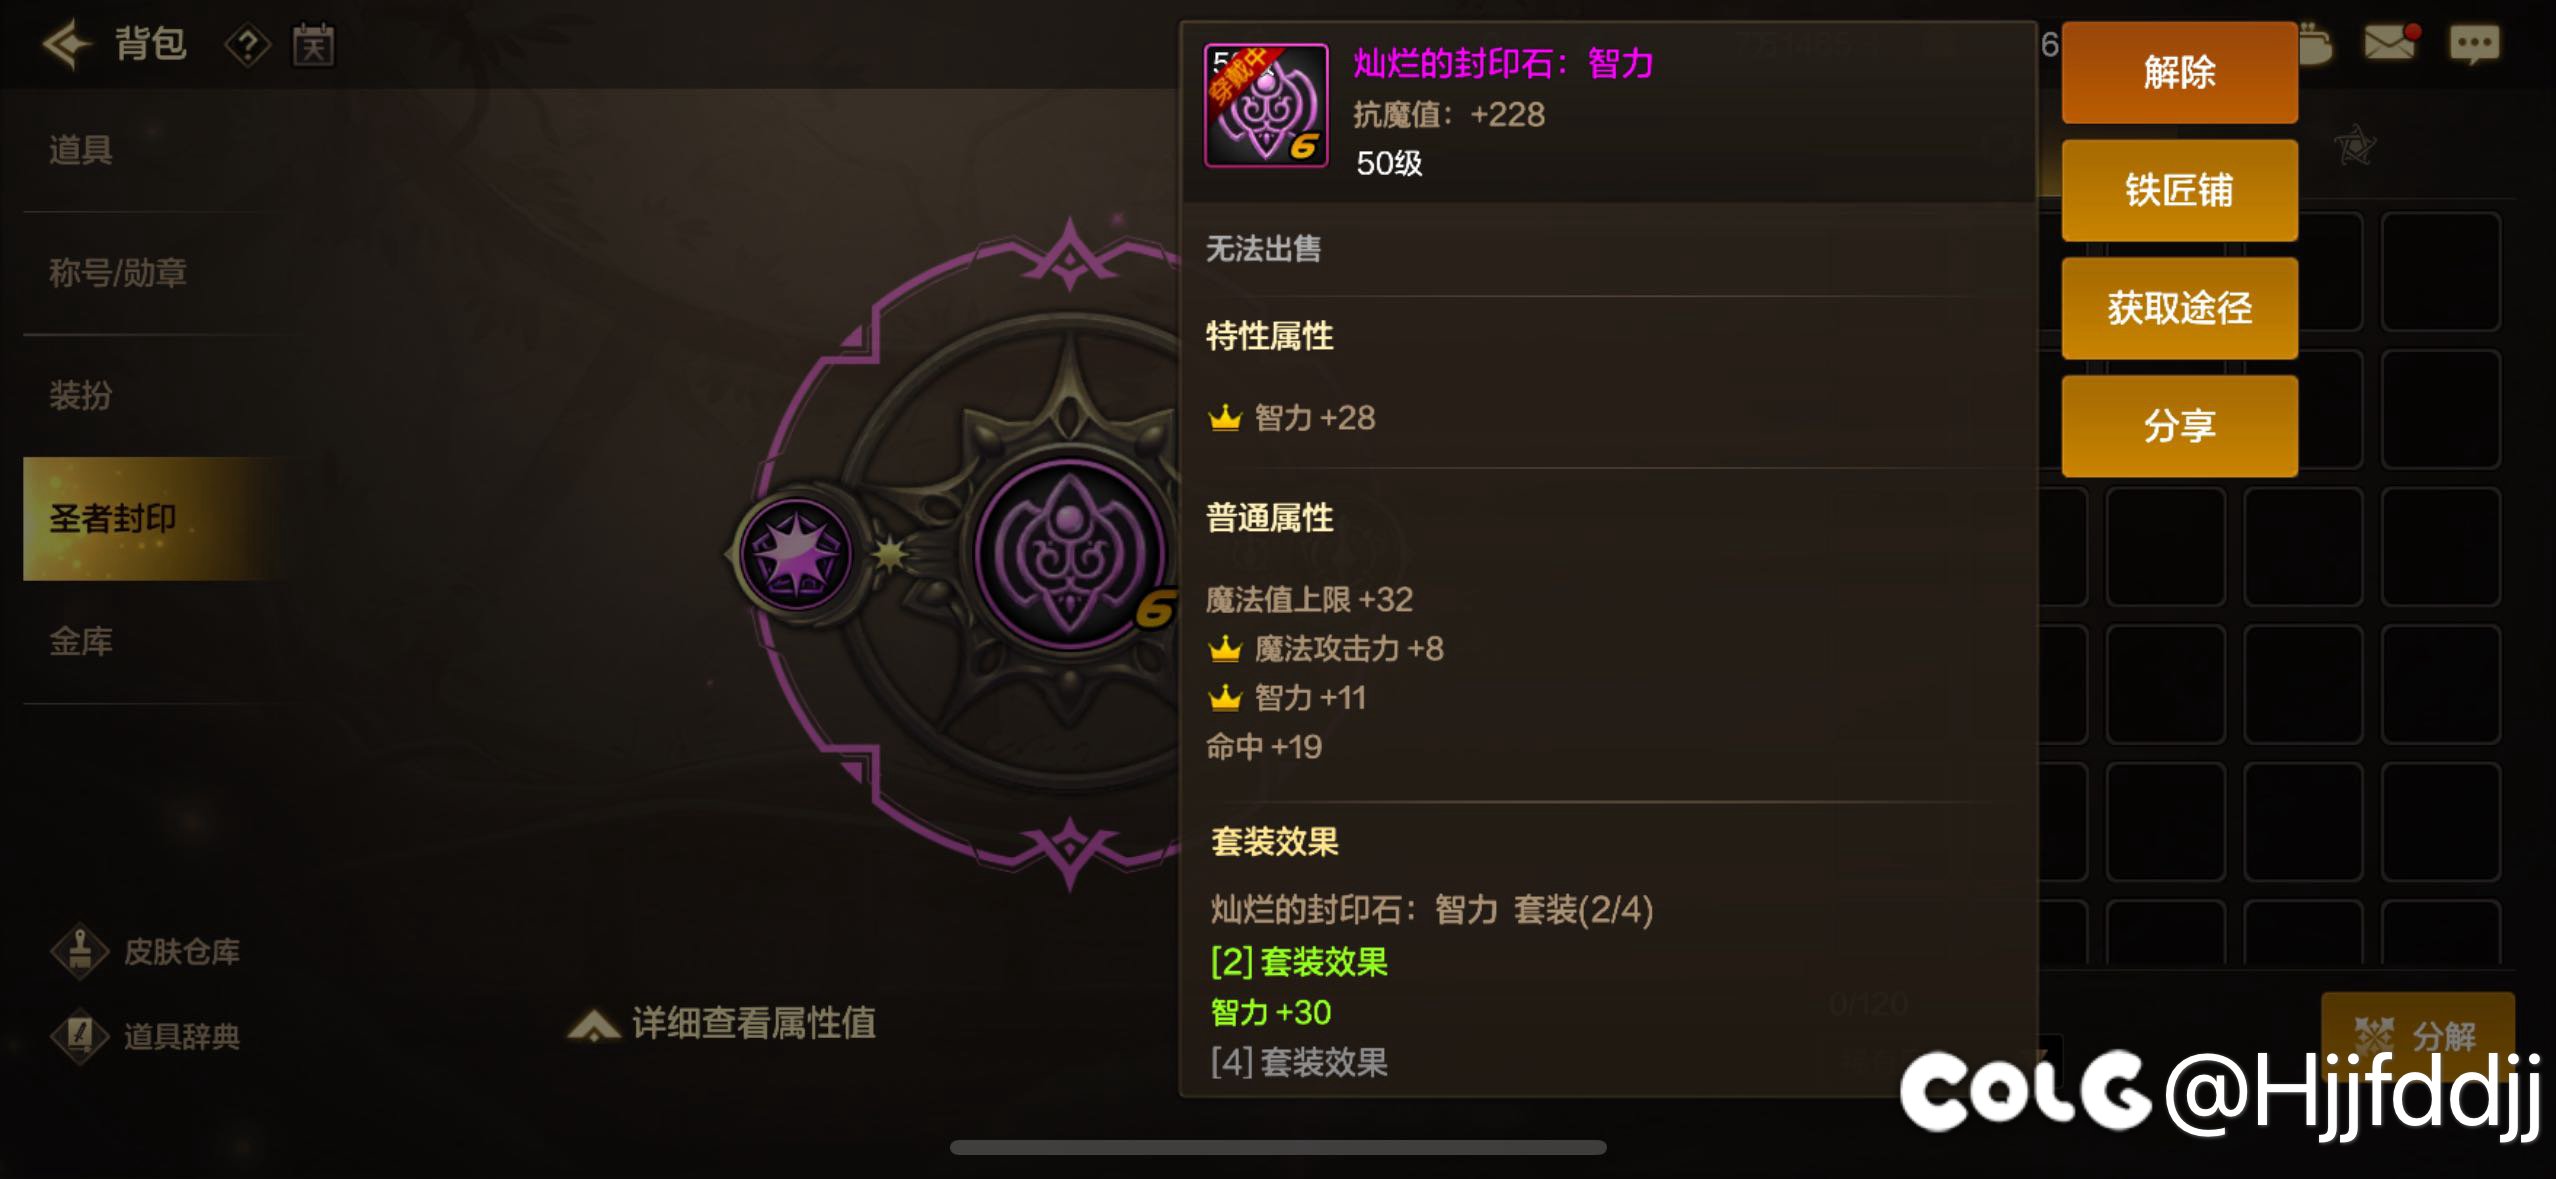Screen dimensions: 2556x1179
Task: Expand 详细查看属性值 attribute details
Action: [x=721, y=1023]
